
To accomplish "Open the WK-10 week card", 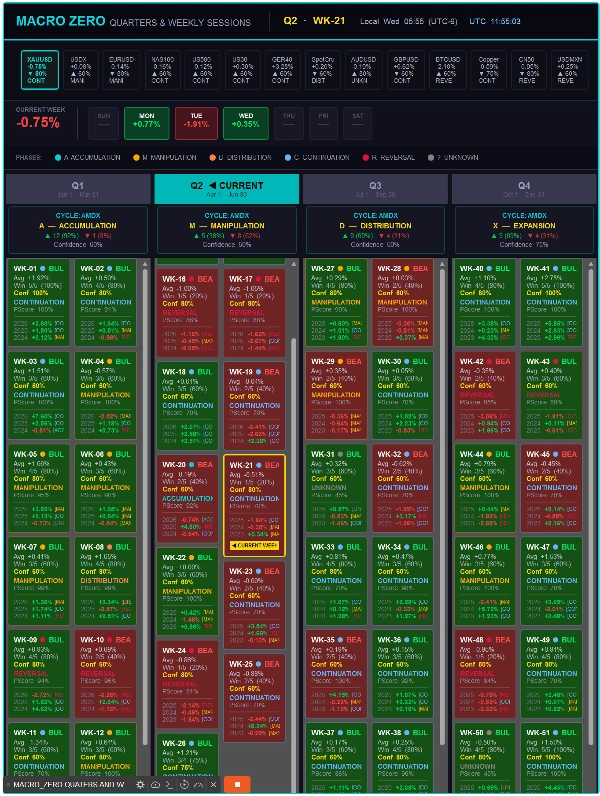I will coord(105,674).
